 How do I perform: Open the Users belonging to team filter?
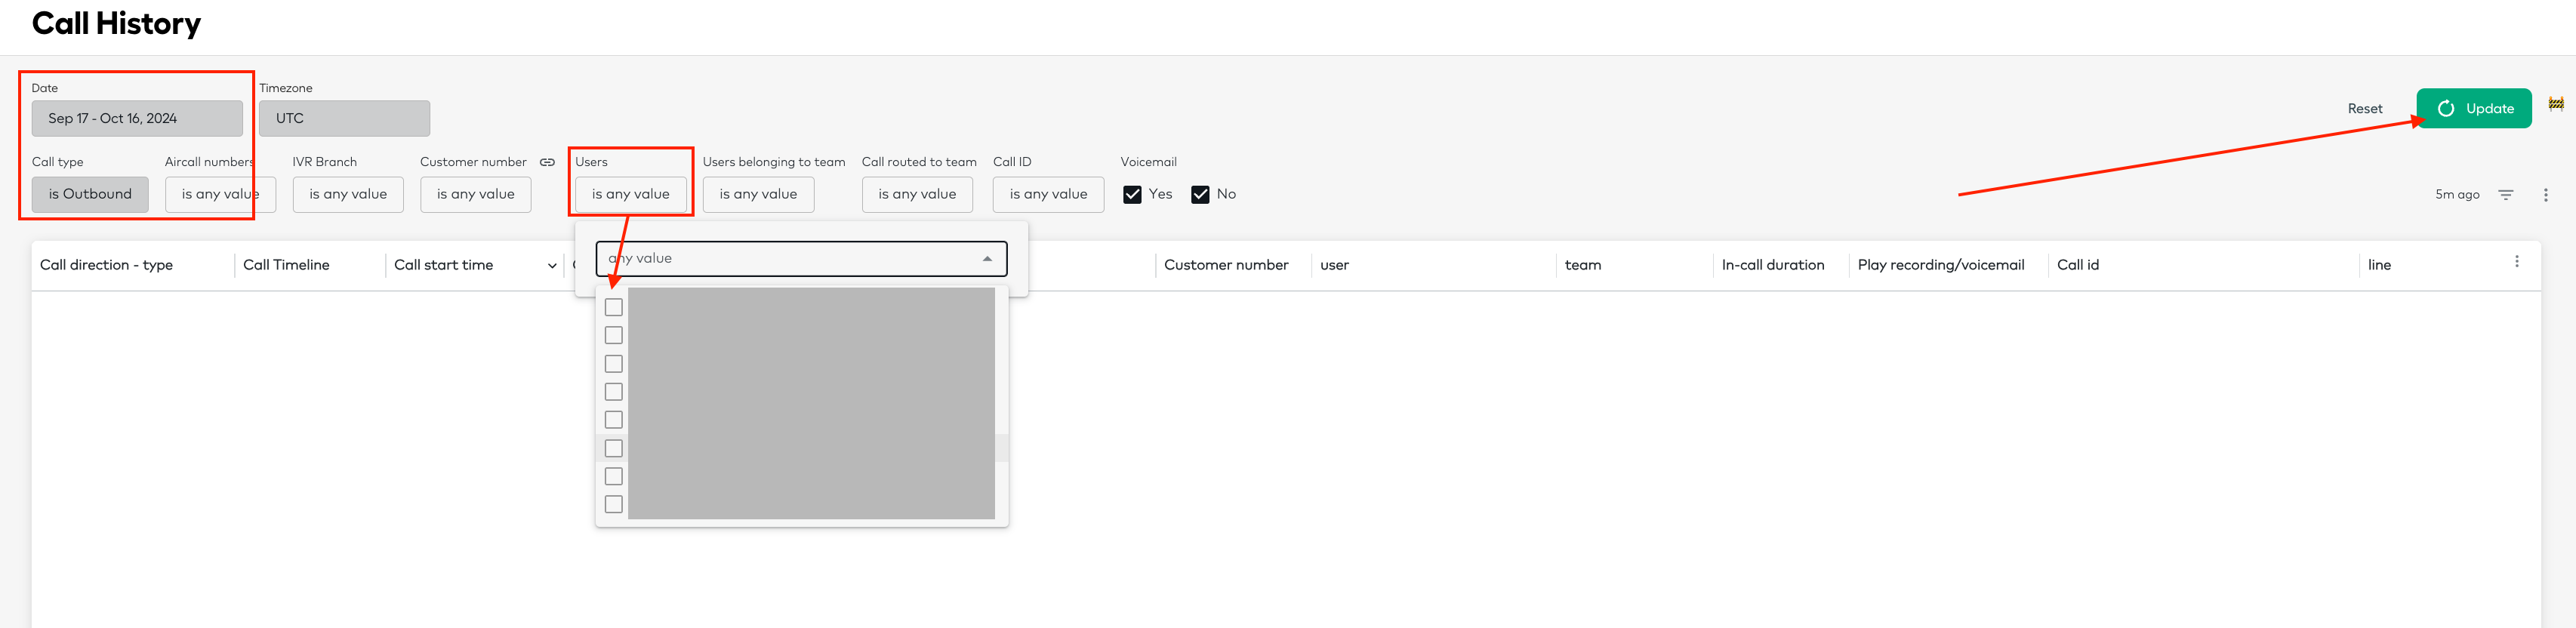[758, 194]
